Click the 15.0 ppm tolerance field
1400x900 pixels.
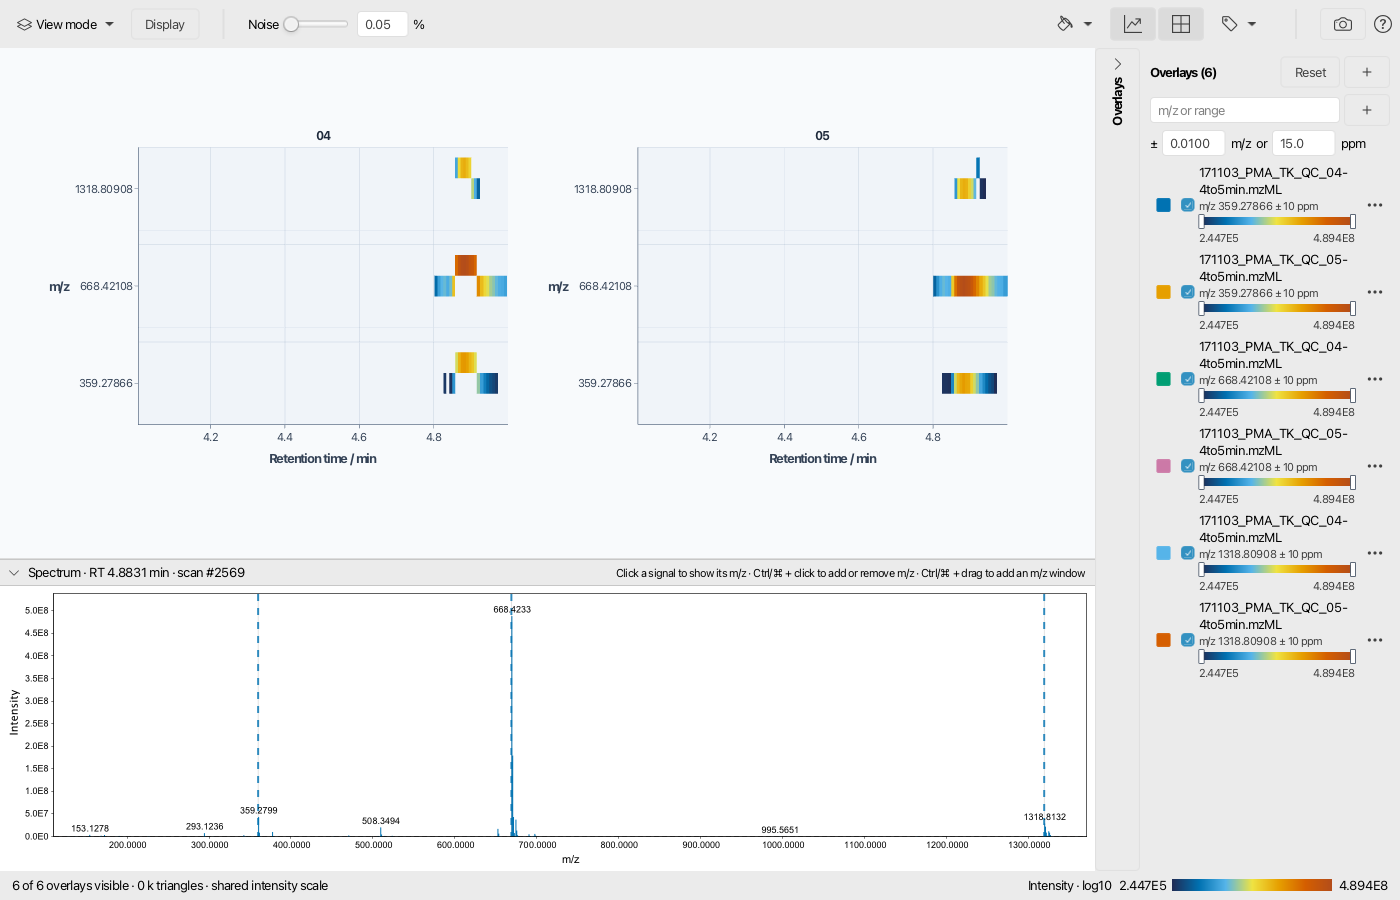[x=1303, y=143]
